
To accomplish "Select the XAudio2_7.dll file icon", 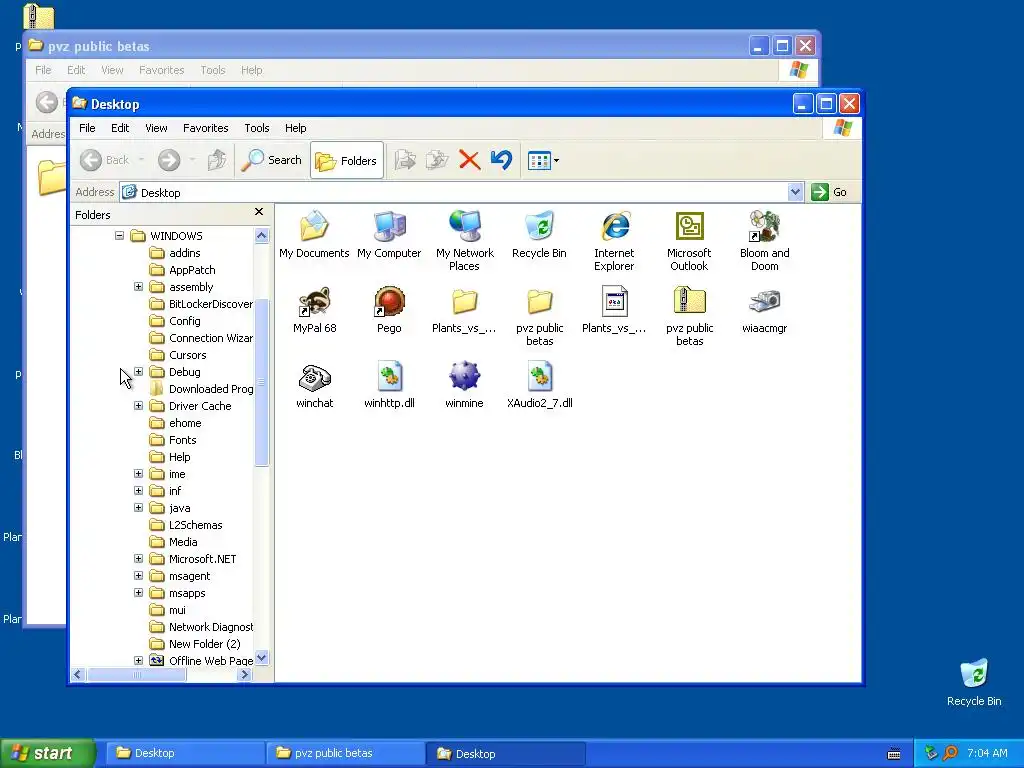I will click(x=539, y=377).
